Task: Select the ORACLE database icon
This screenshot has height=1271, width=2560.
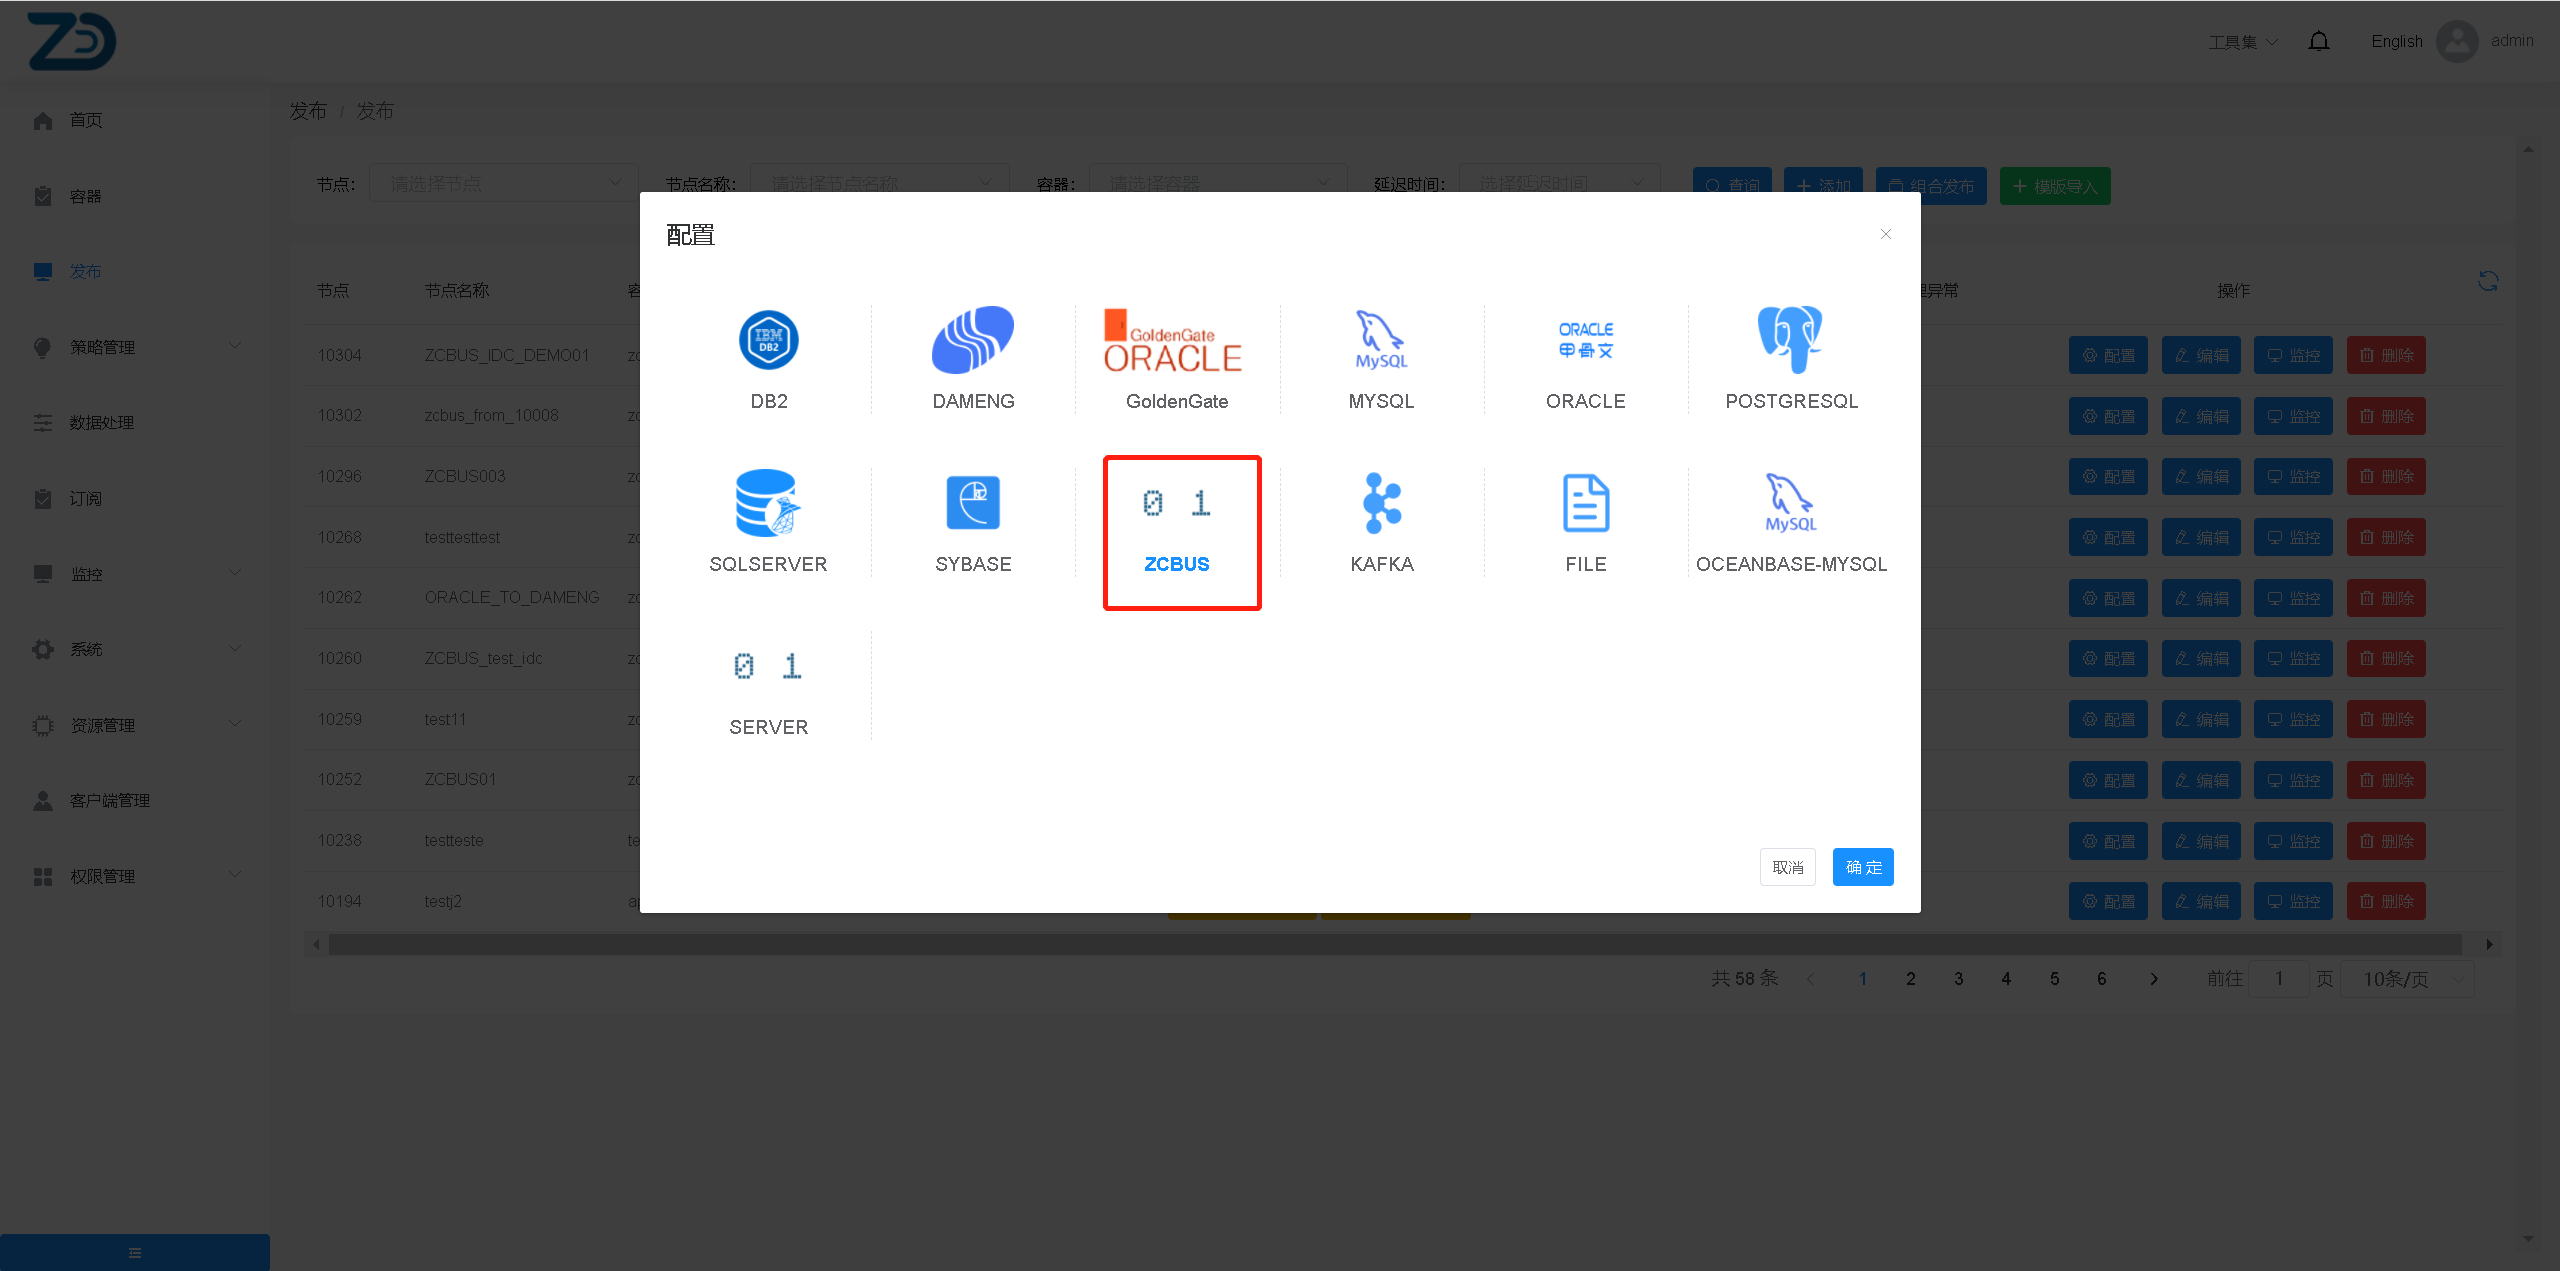Action: (x=1585, y=341)
